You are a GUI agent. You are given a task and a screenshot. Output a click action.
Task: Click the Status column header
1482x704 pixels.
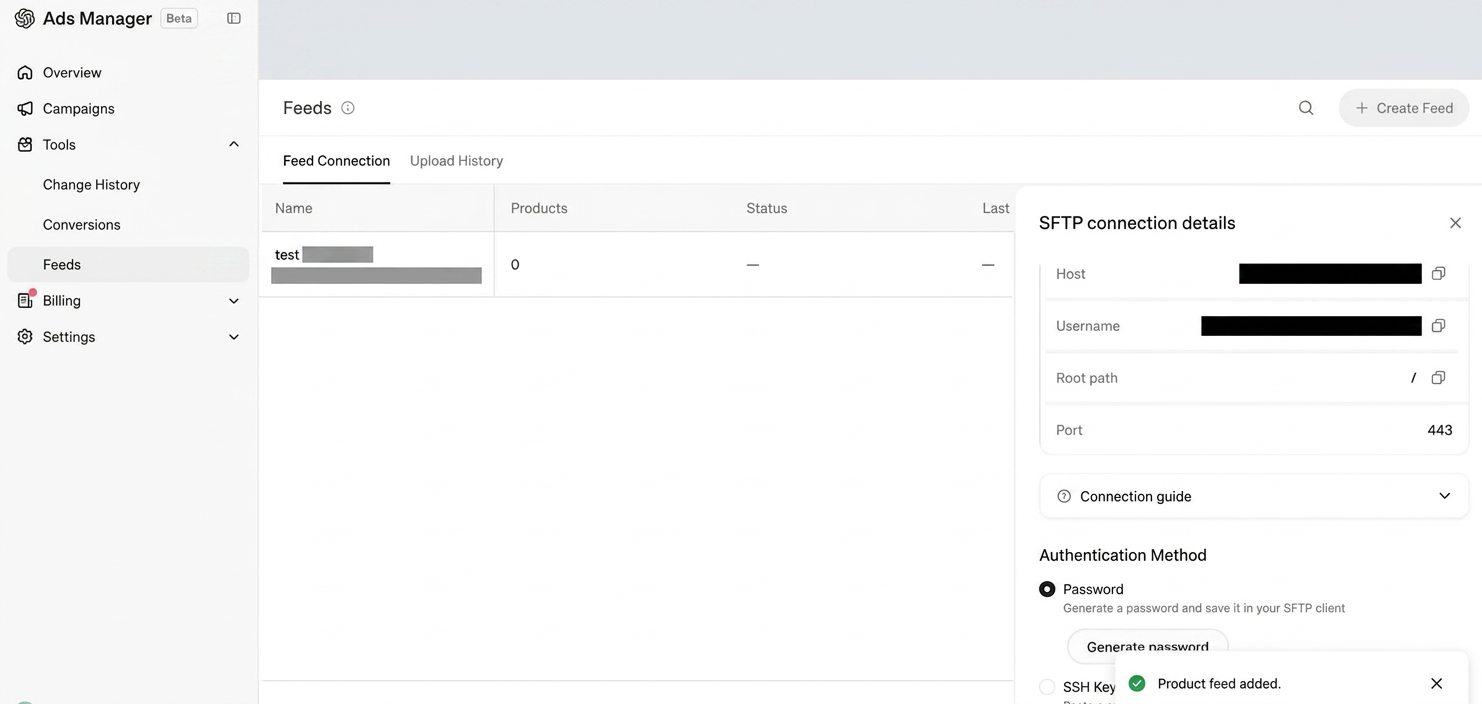point(767,208)
